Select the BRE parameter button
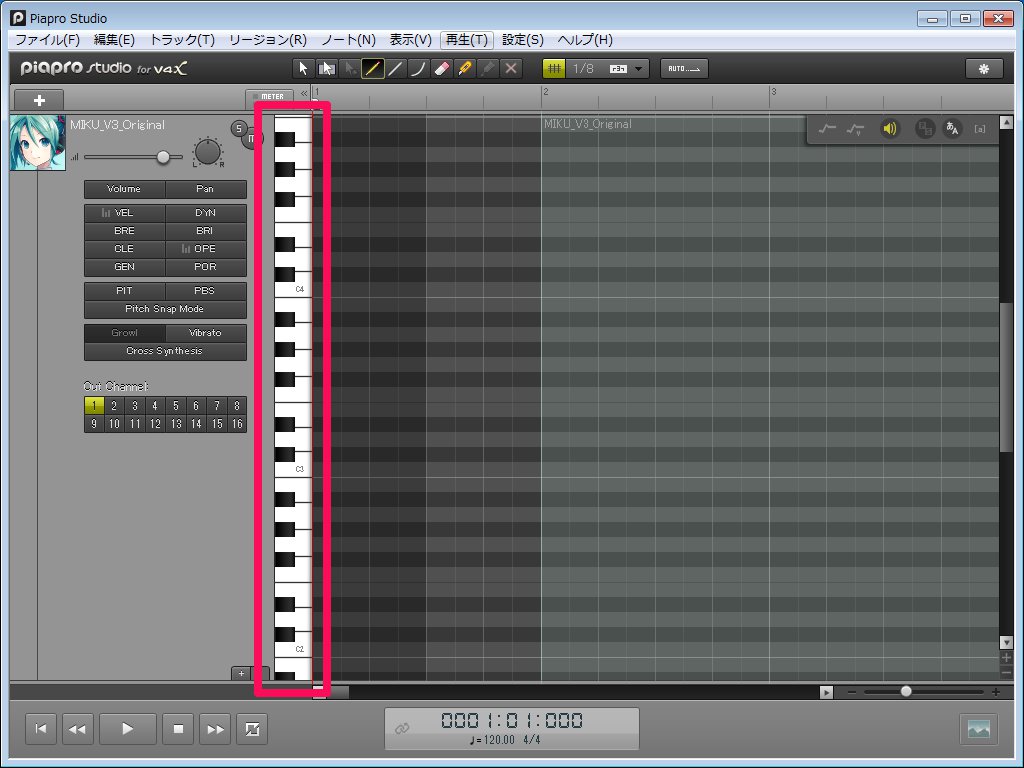This screenshot has height=768, width=1024. pyautogui.click(x=124, y=231)
